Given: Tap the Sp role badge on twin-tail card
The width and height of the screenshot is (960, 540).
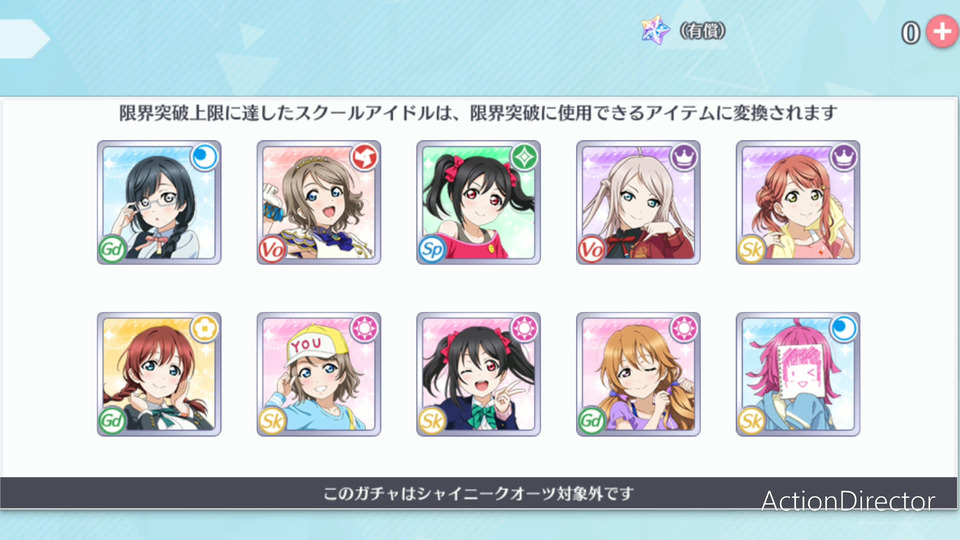Looking at the screenshot, I should (x=432, y=249).
